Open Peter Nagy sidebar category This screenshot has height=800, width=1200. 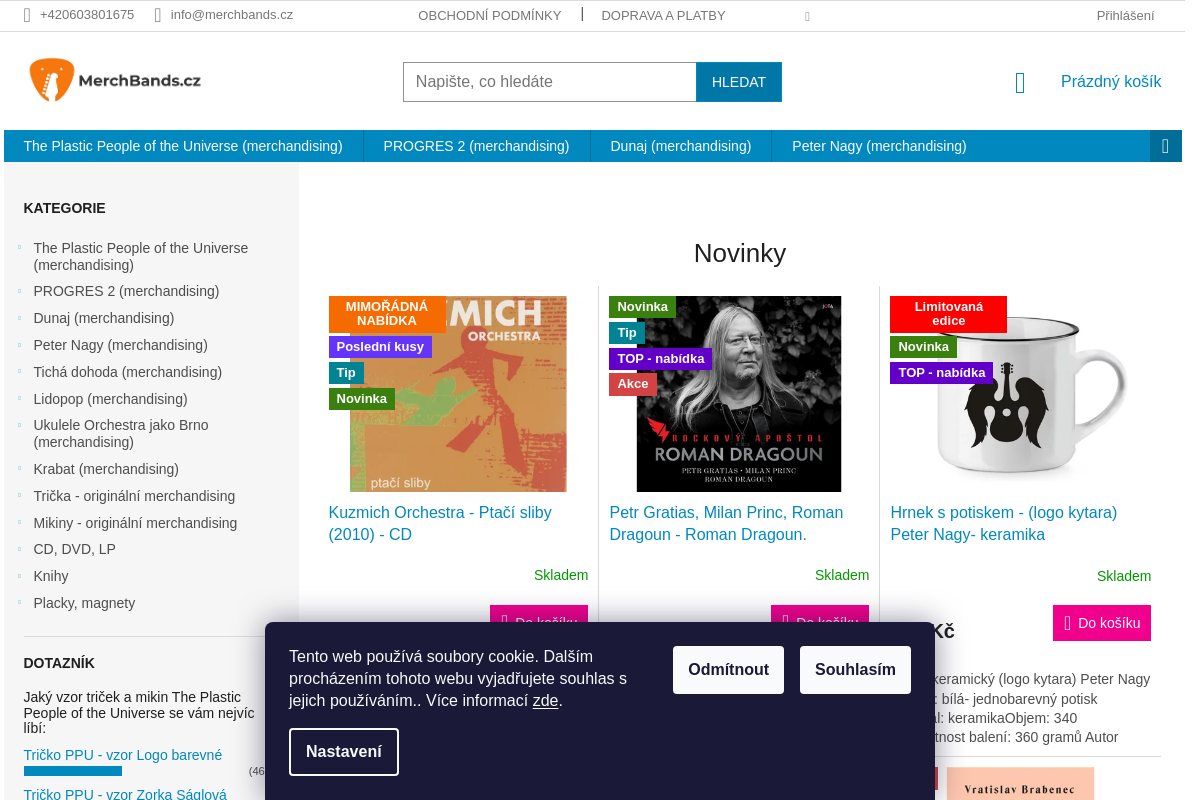tap(120, 345)
